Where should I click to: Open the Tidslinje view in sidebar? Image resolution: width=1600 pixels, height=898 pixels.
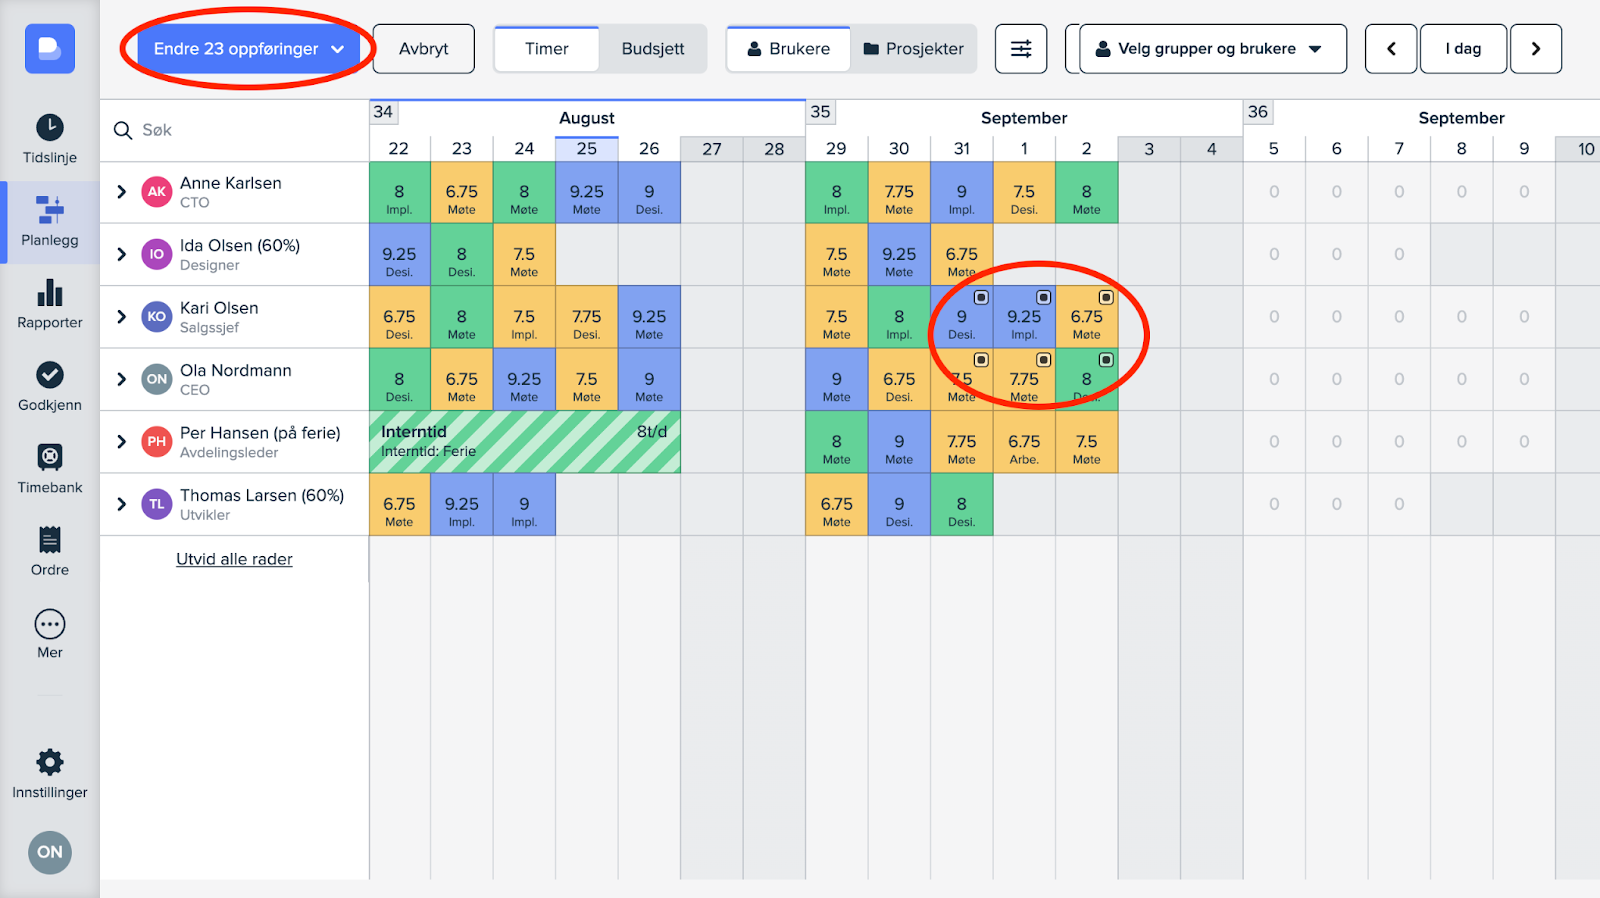49,138
